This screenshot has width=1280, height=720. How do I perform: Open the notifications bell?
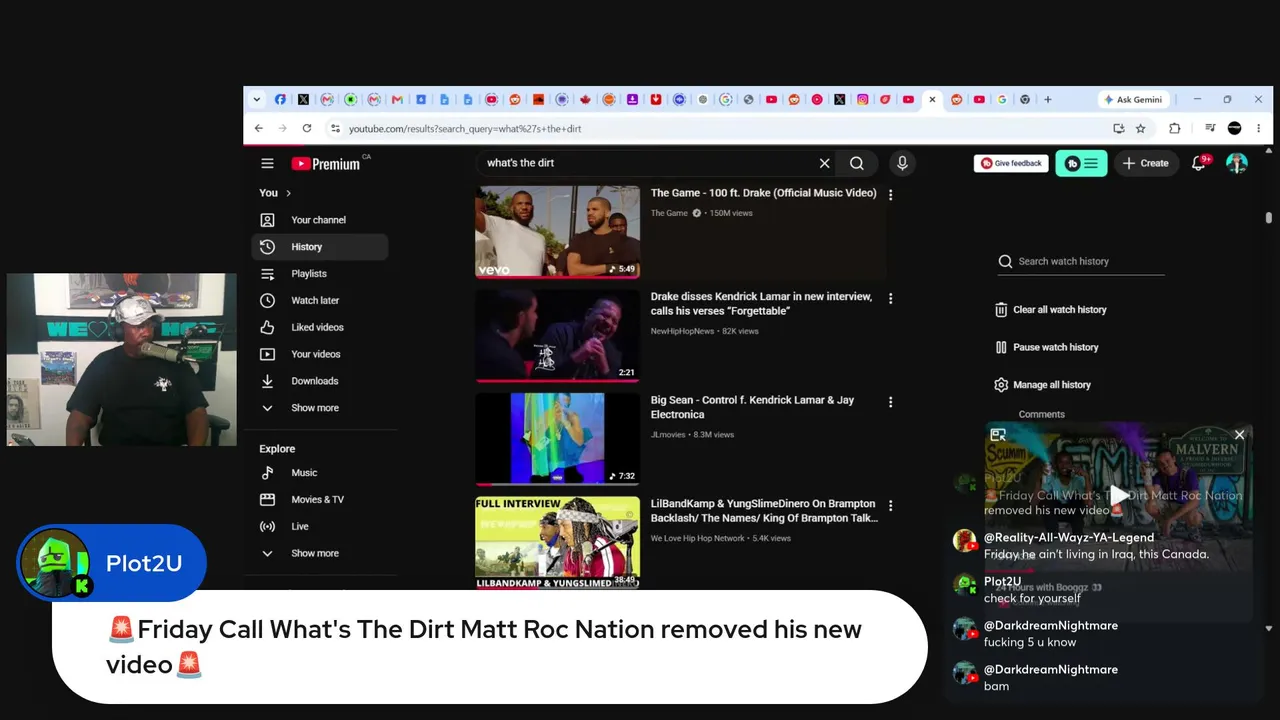click(1199, 163)
